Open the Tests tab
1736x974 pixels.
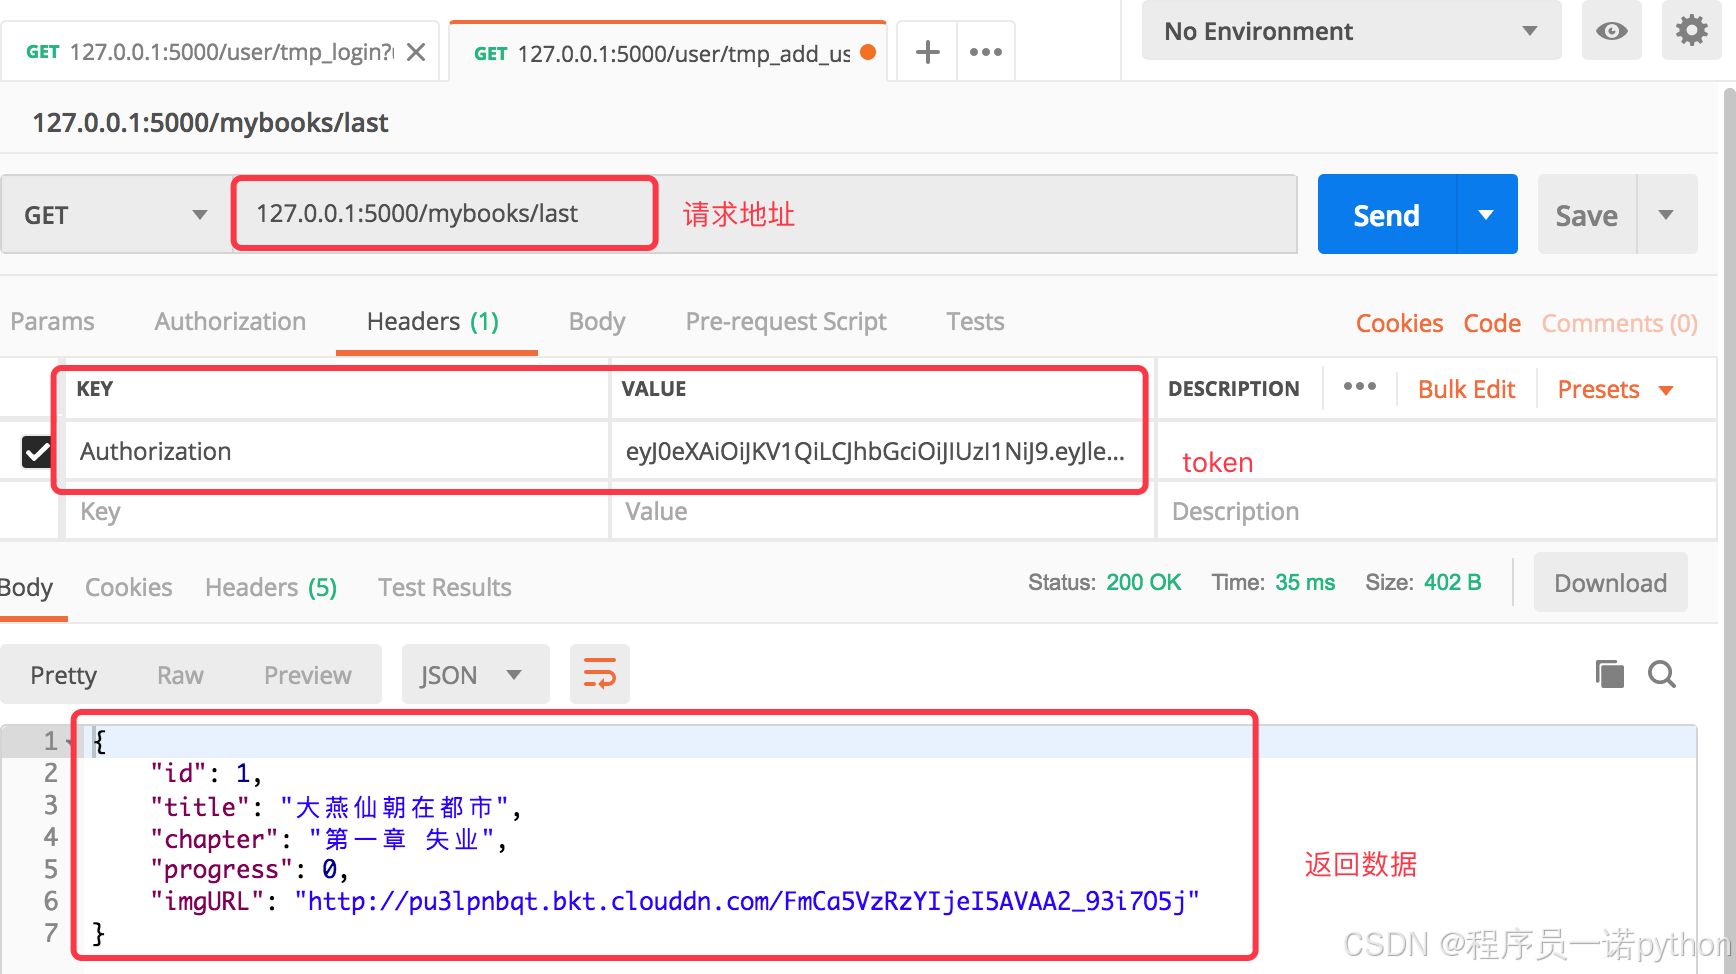(975, 322)
